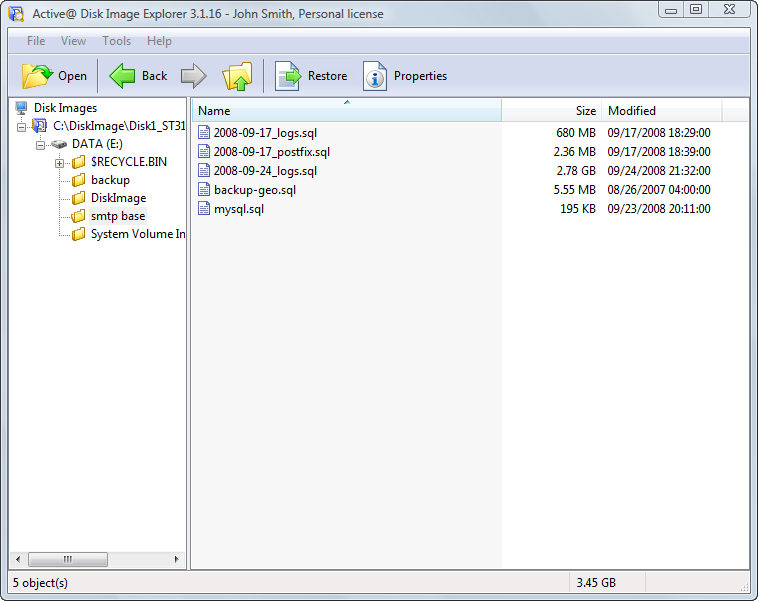Click the tree horizontal scrollbar thumb
Image resolution: width=758 pixels, height=601 pixels.
coord(68,559)
